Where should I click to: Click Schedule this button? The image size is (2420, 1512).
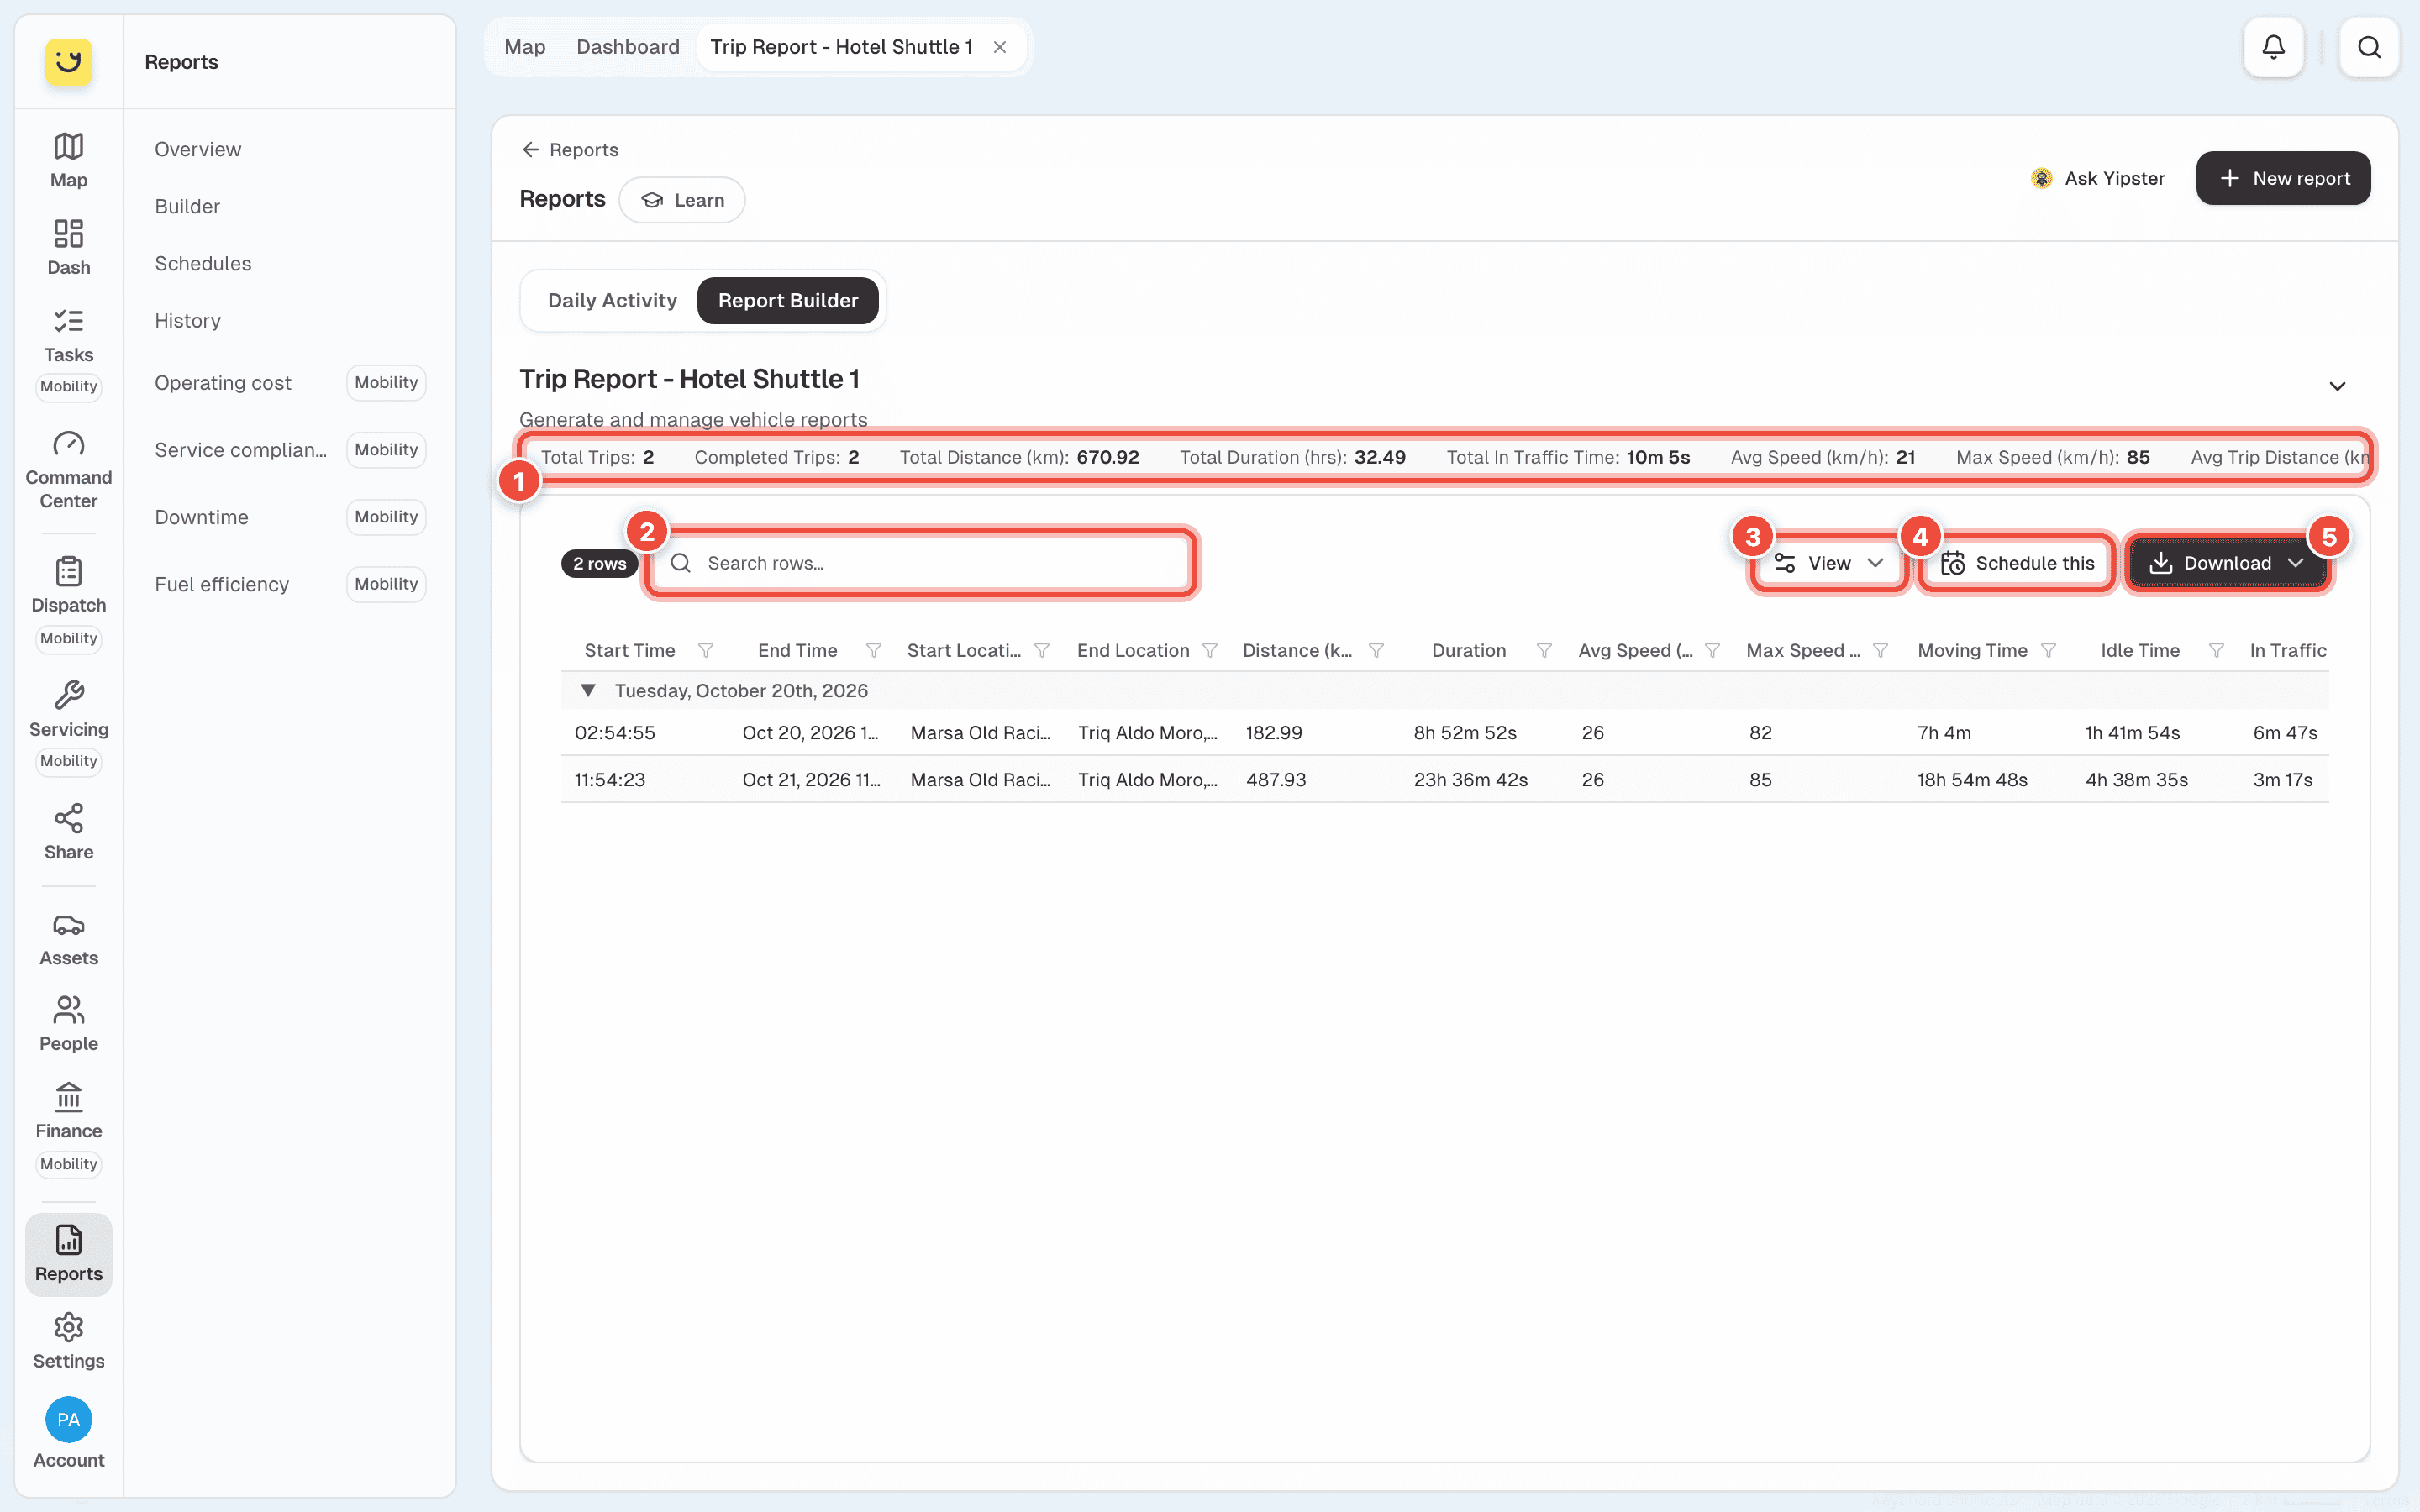coord(2018,563)
